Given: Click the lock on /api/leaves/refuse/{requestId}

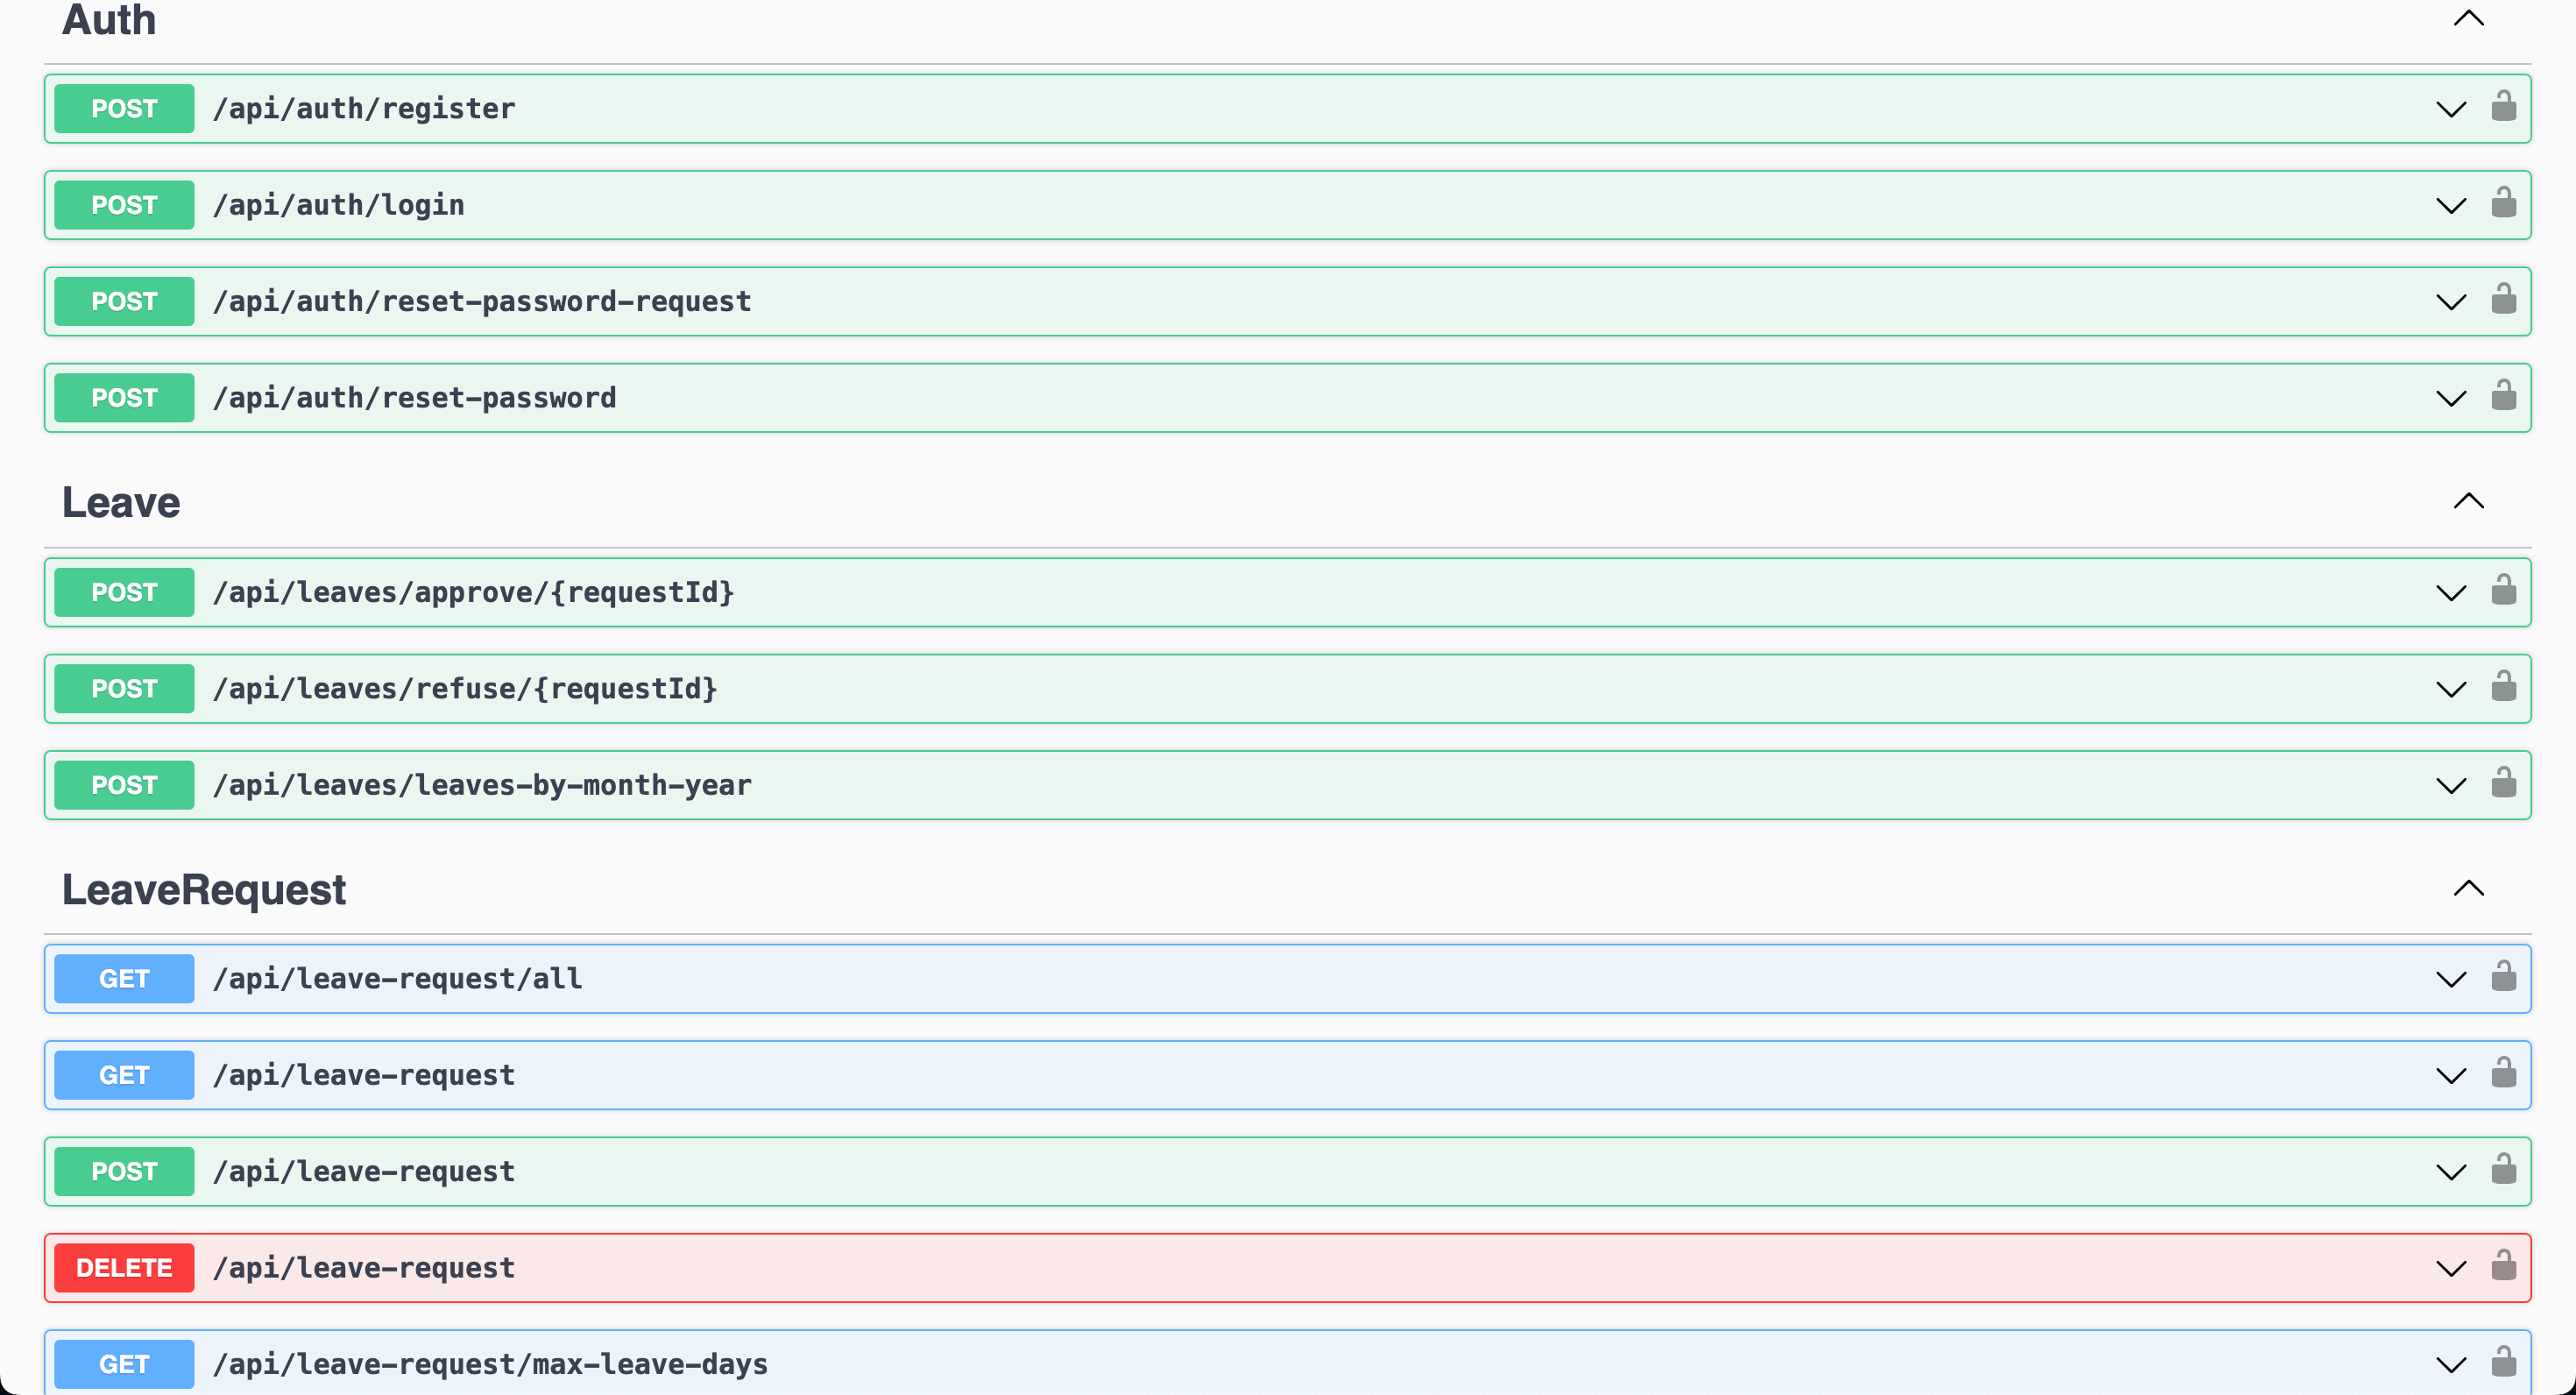Looking at the screenshot, I should [2504, 688].
